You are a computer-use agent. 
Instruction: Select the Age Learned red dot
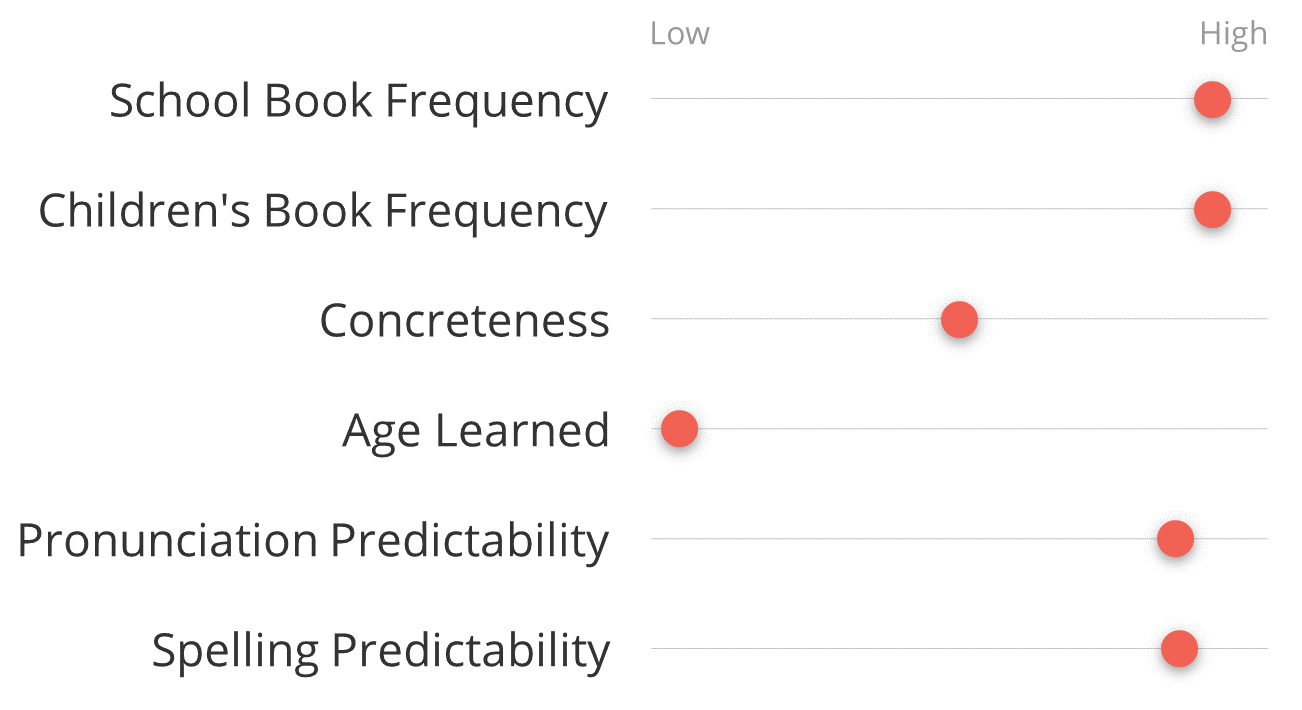(x=679, y=429)
